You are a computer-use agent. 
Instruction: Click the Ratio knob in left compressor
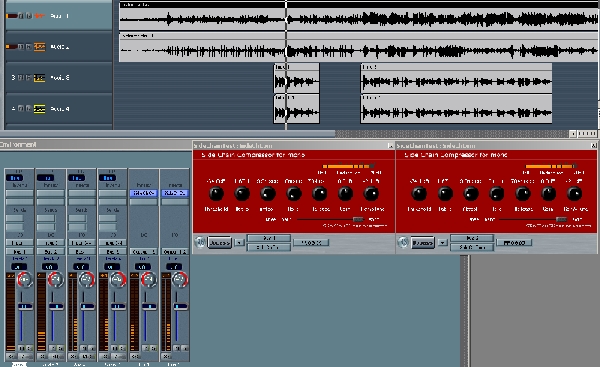(242, 194)
